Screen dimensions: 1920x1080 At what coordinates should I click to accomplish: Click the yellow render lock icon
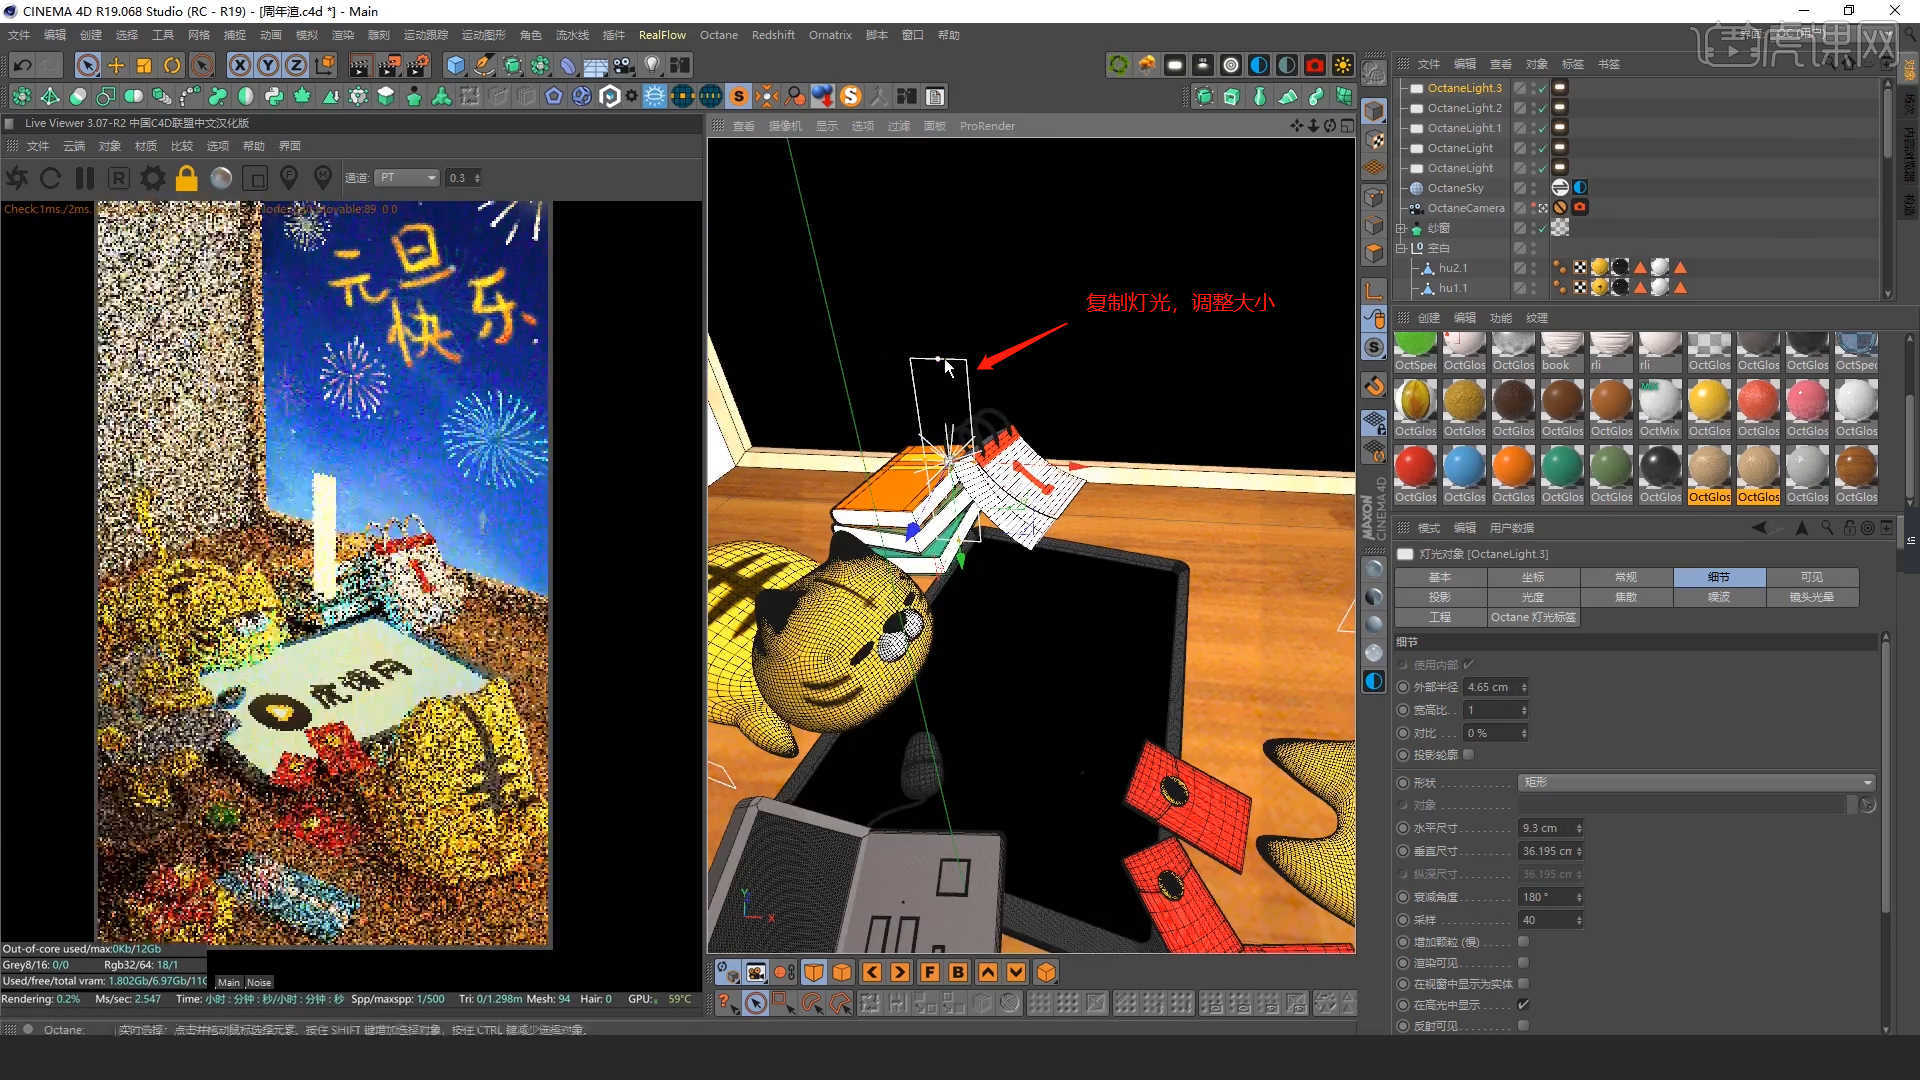(186, 178)
